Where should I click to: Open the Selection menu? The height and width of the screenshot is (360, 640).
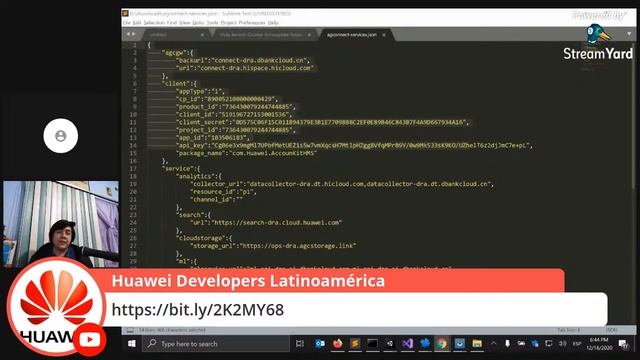pos(154,23)
